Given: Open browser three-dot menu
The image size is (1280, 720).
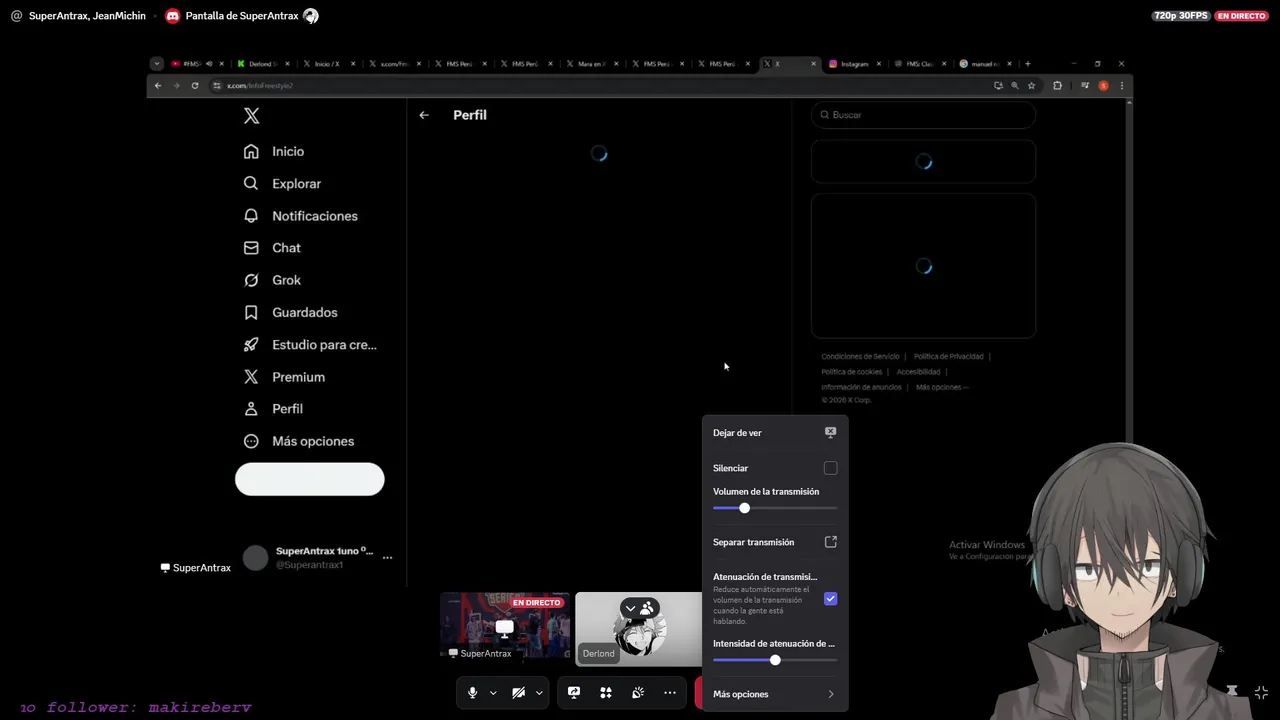Looking at the screenshot, I should [1121, 86].
